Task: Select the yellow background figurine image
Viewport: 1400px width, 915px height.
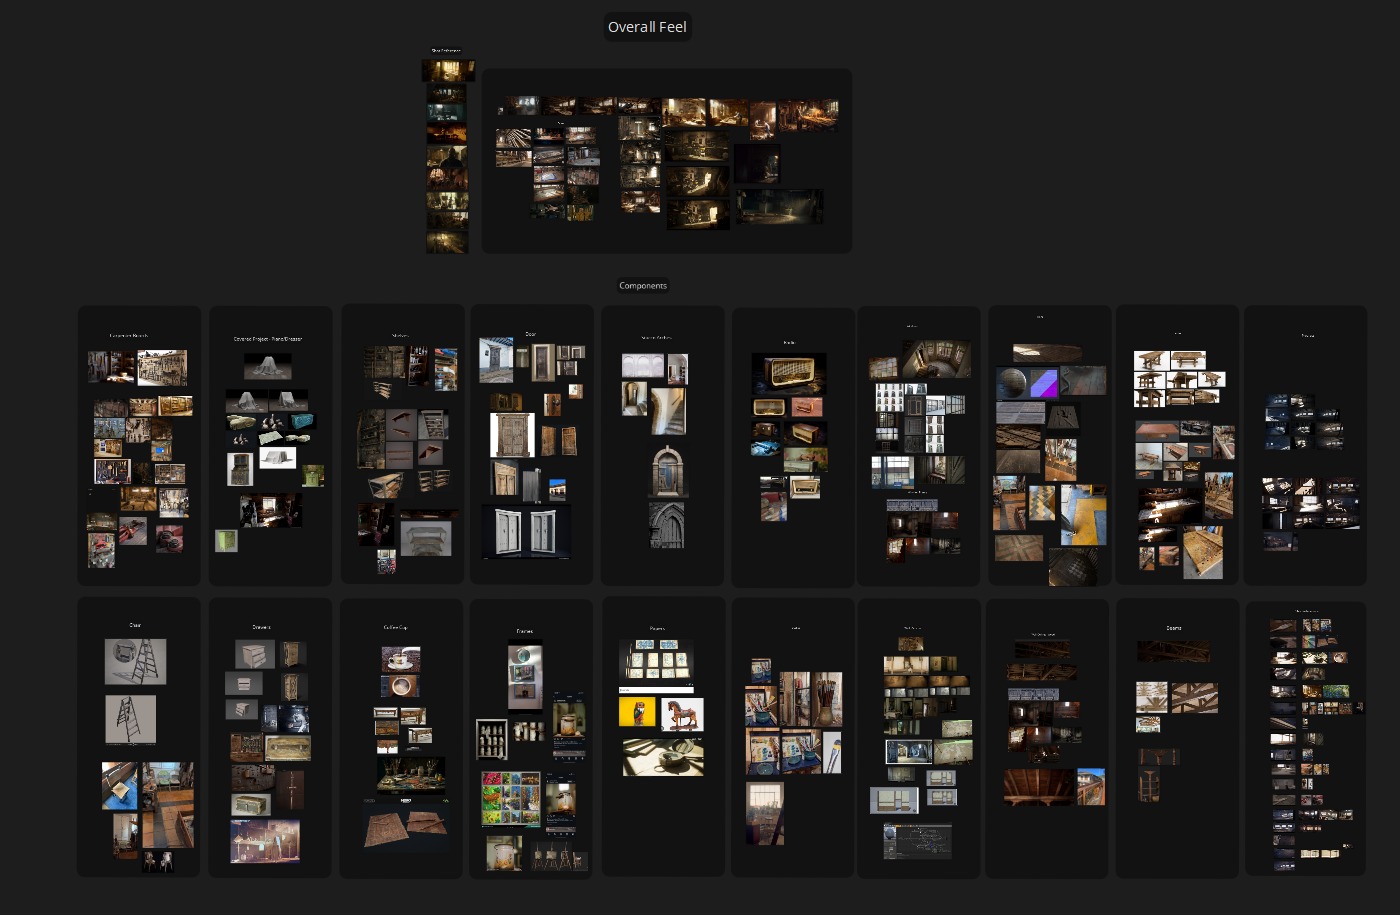Action: coord(637,712)
